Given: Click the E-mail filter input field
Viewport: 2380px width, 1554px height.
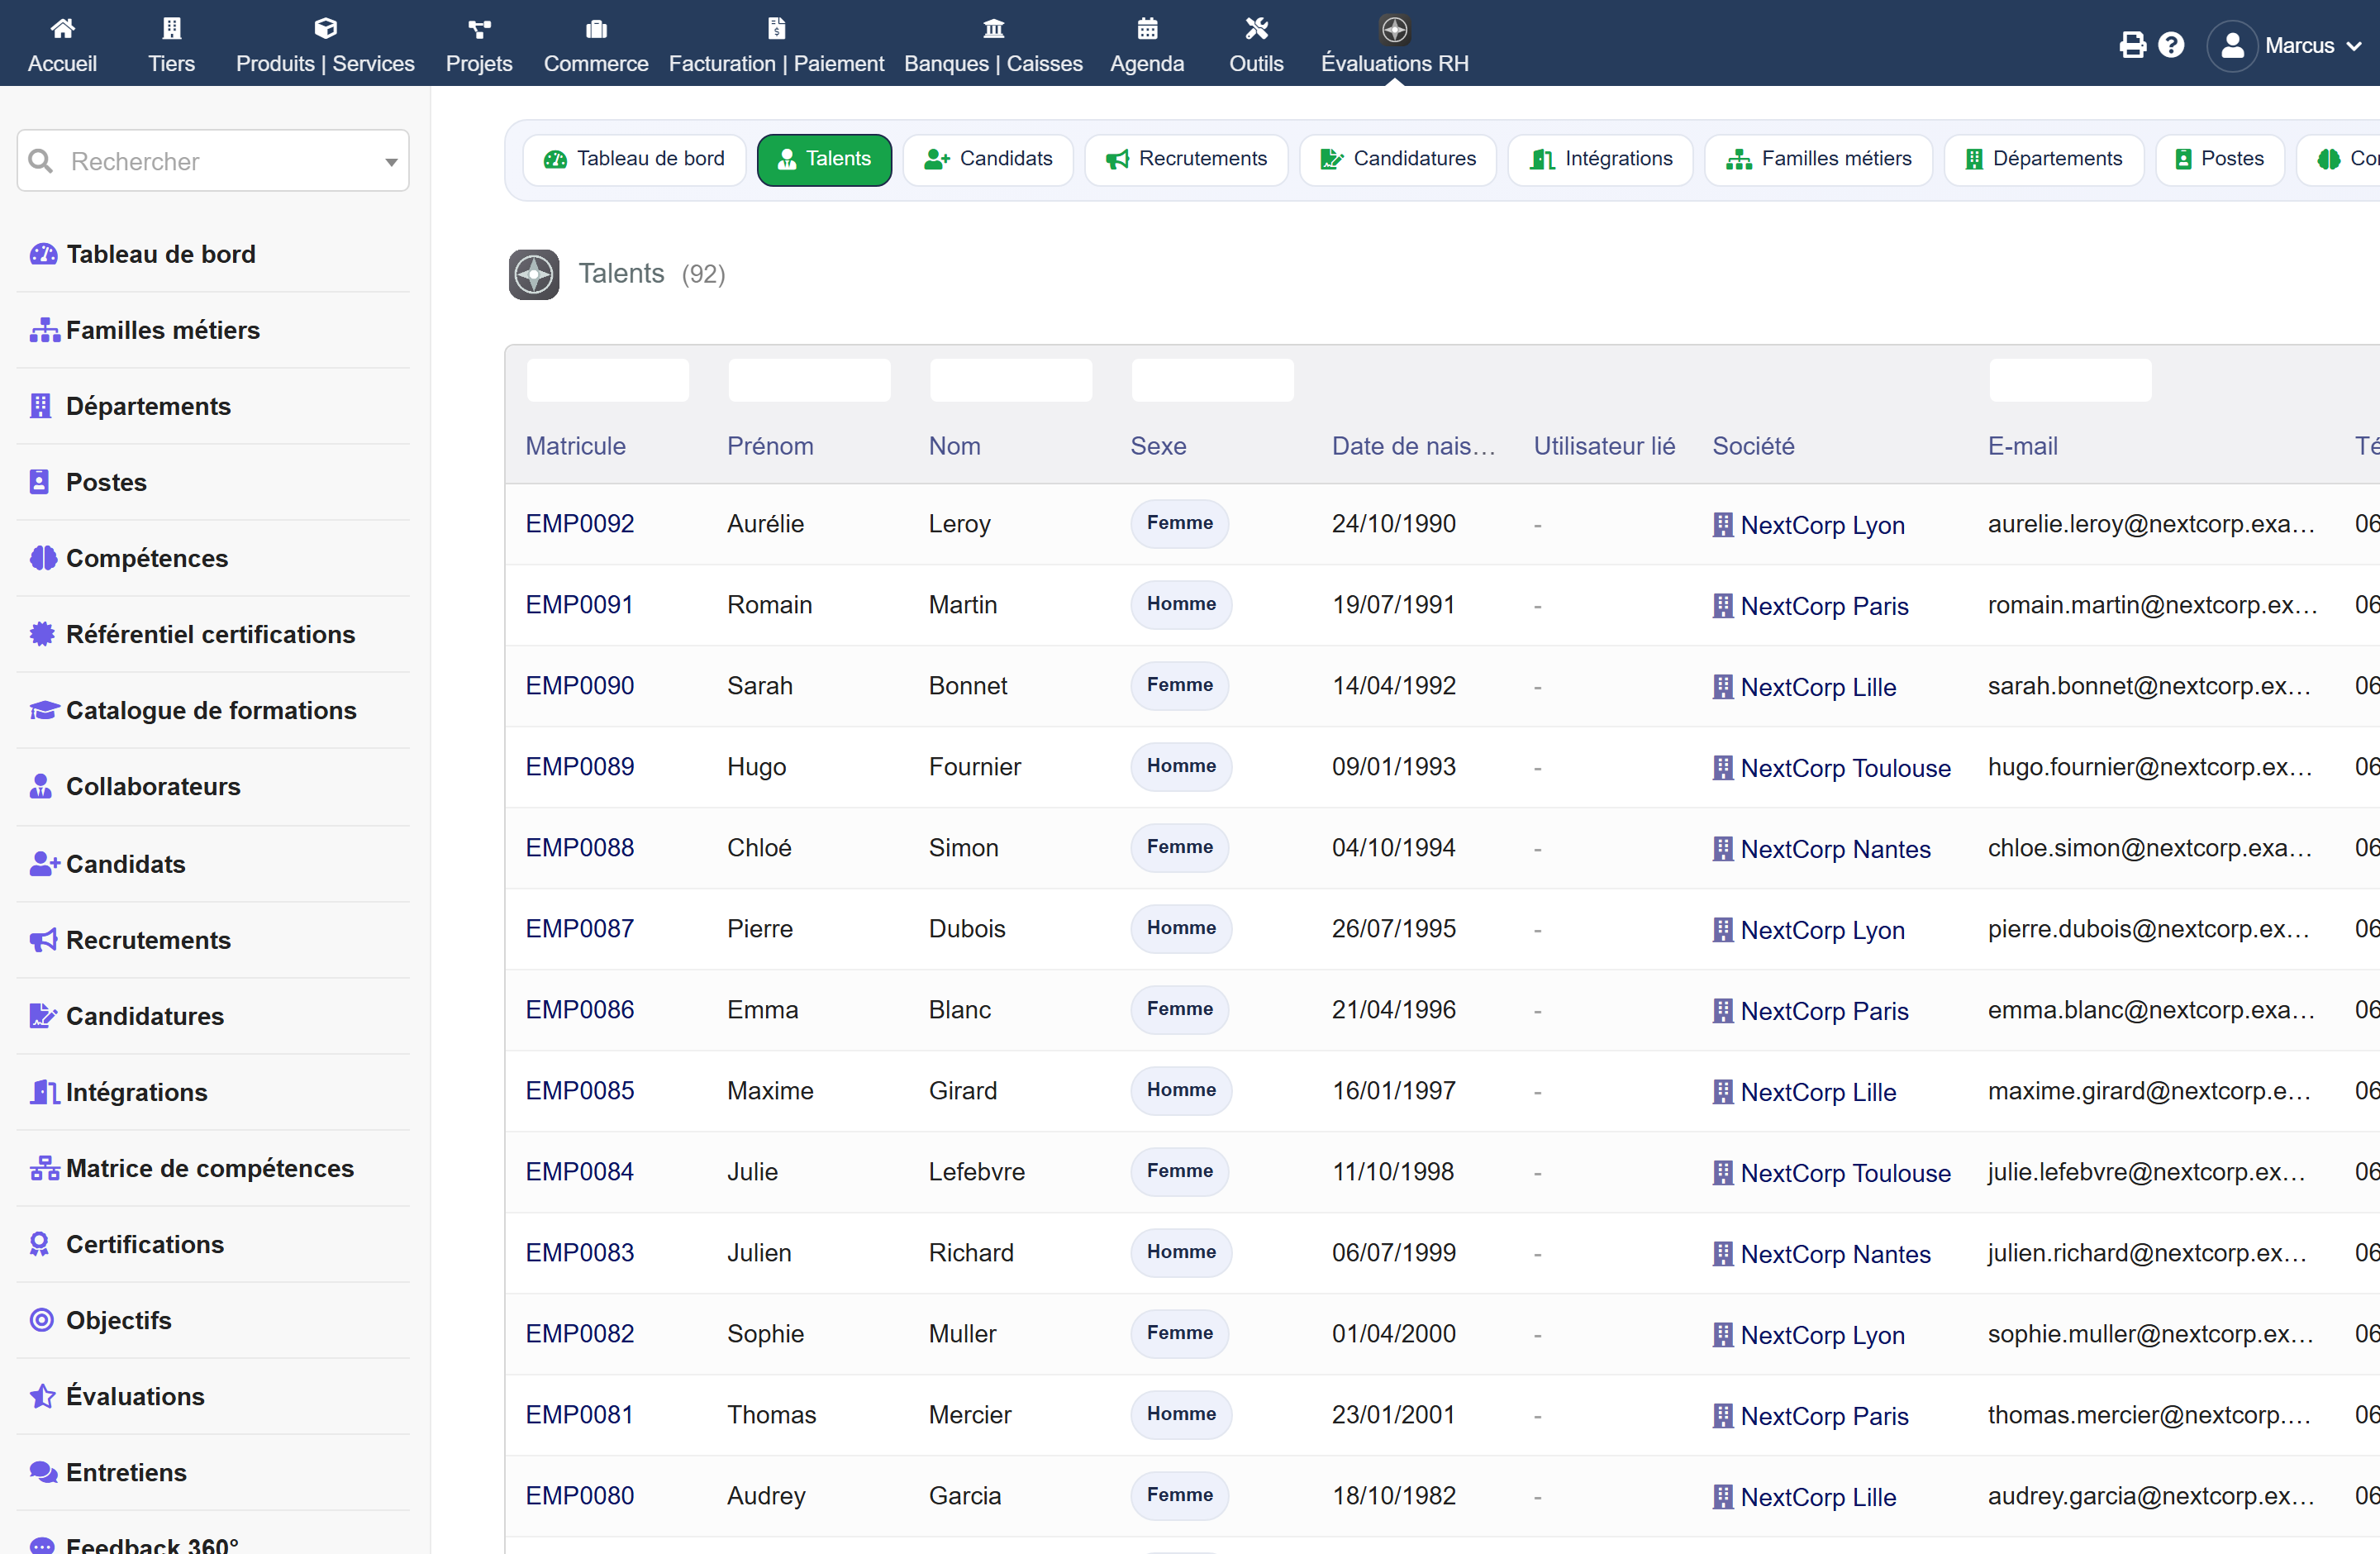Looking at the screenshot, I should pyautogui.click(x=2070, y=380).
